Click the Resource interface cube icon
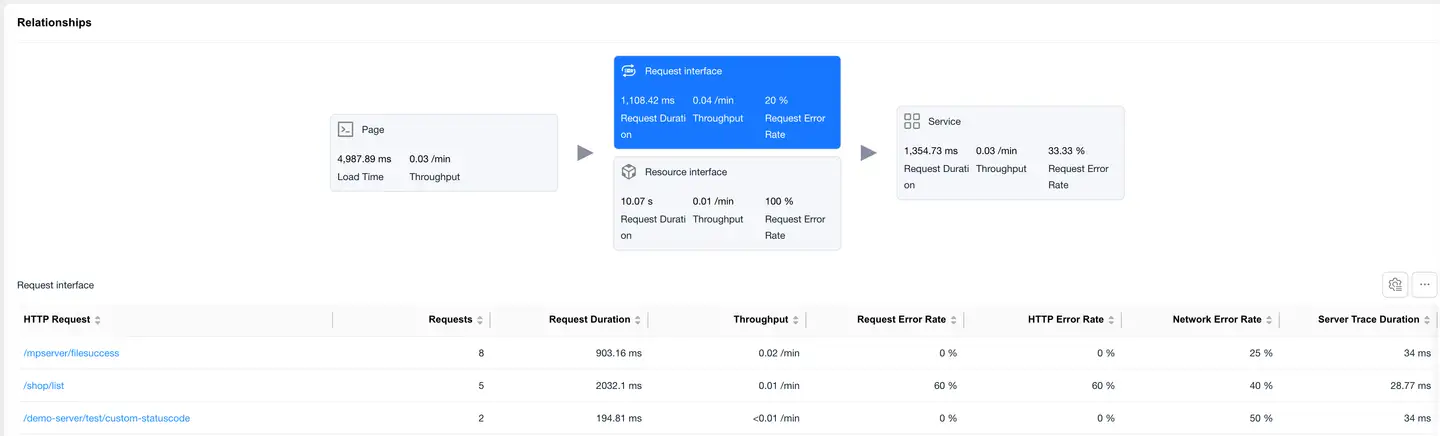The image size is (1440, 436). tap(629, 172)
